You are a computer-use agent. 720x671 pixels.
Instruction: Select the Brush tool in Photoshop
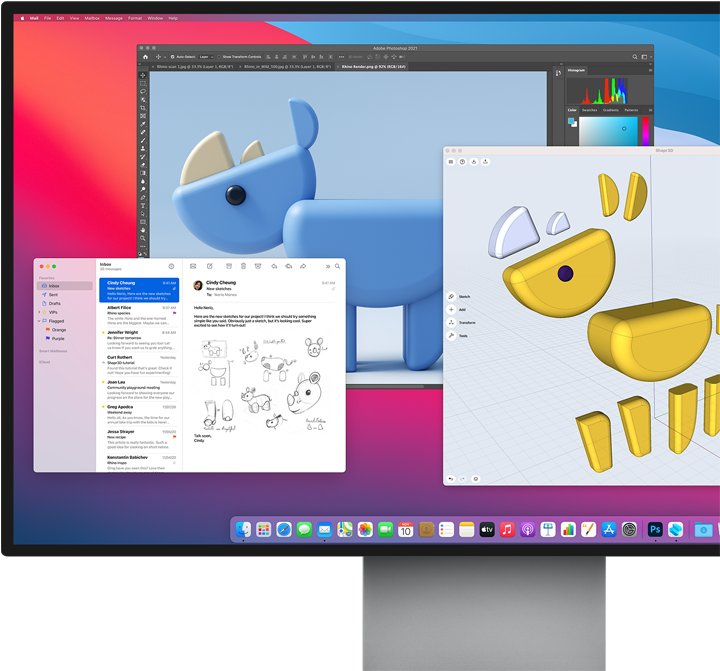pos(143,140)
